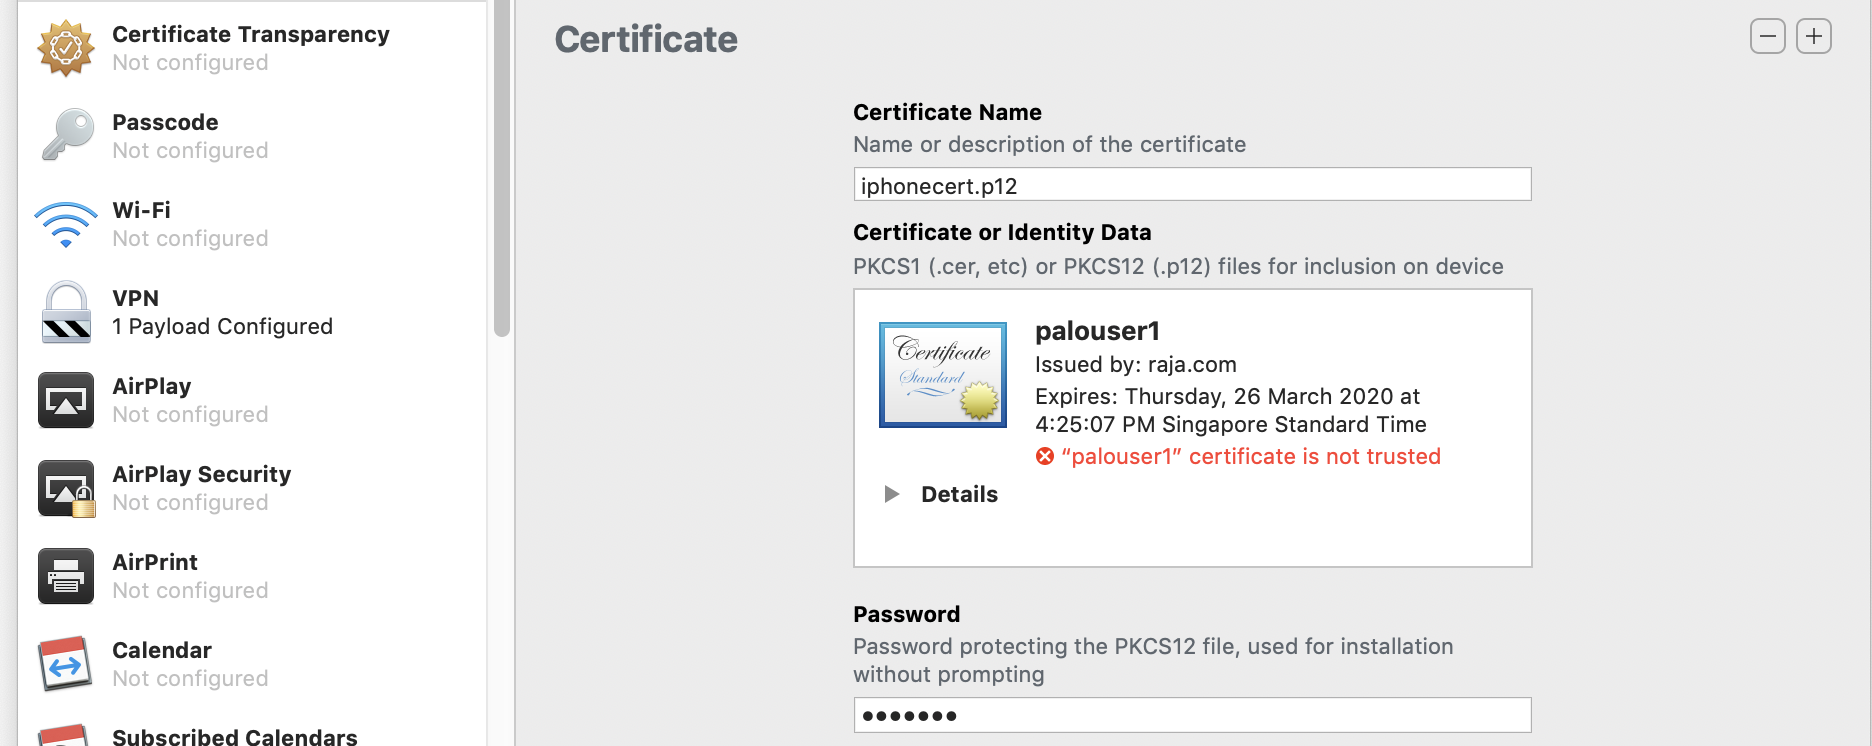Select the Passcode payload label

tap(165, 122)
